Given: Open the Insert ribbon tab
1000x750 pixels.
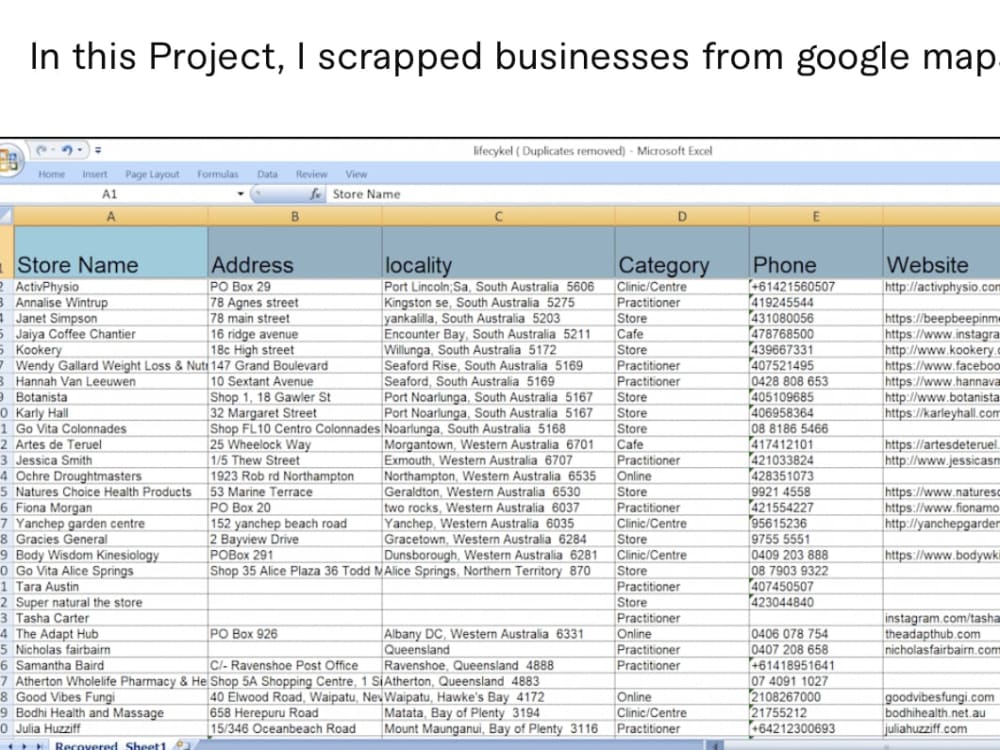Looking at the screenshot, I should pos(94,174).
